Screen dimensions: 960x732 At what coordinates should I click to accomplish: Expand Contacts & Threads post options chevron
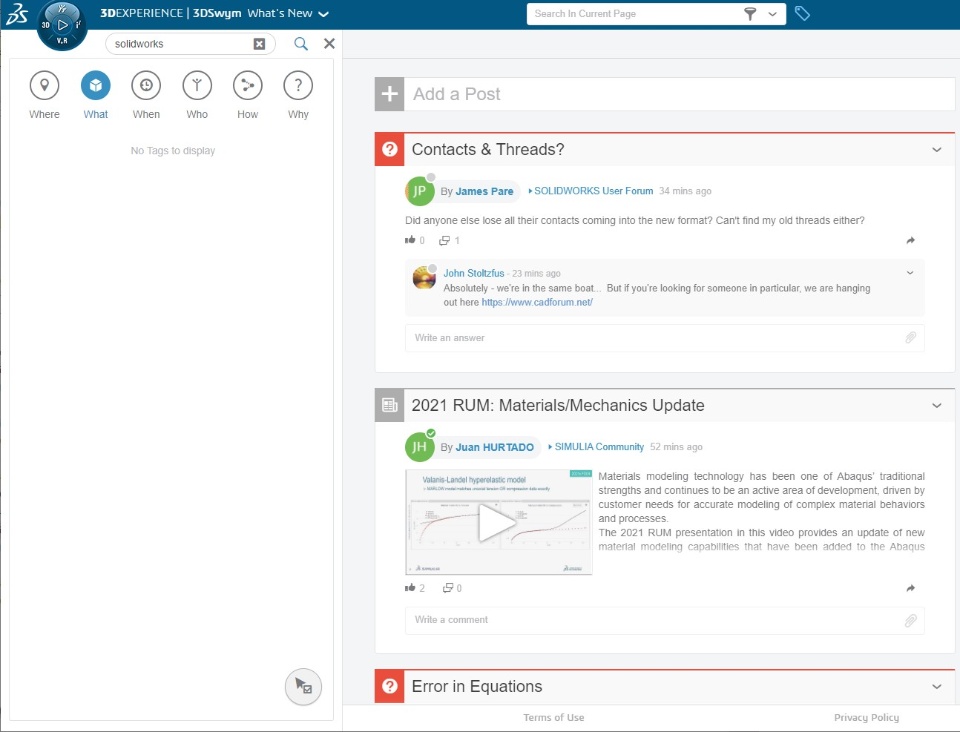937,149
